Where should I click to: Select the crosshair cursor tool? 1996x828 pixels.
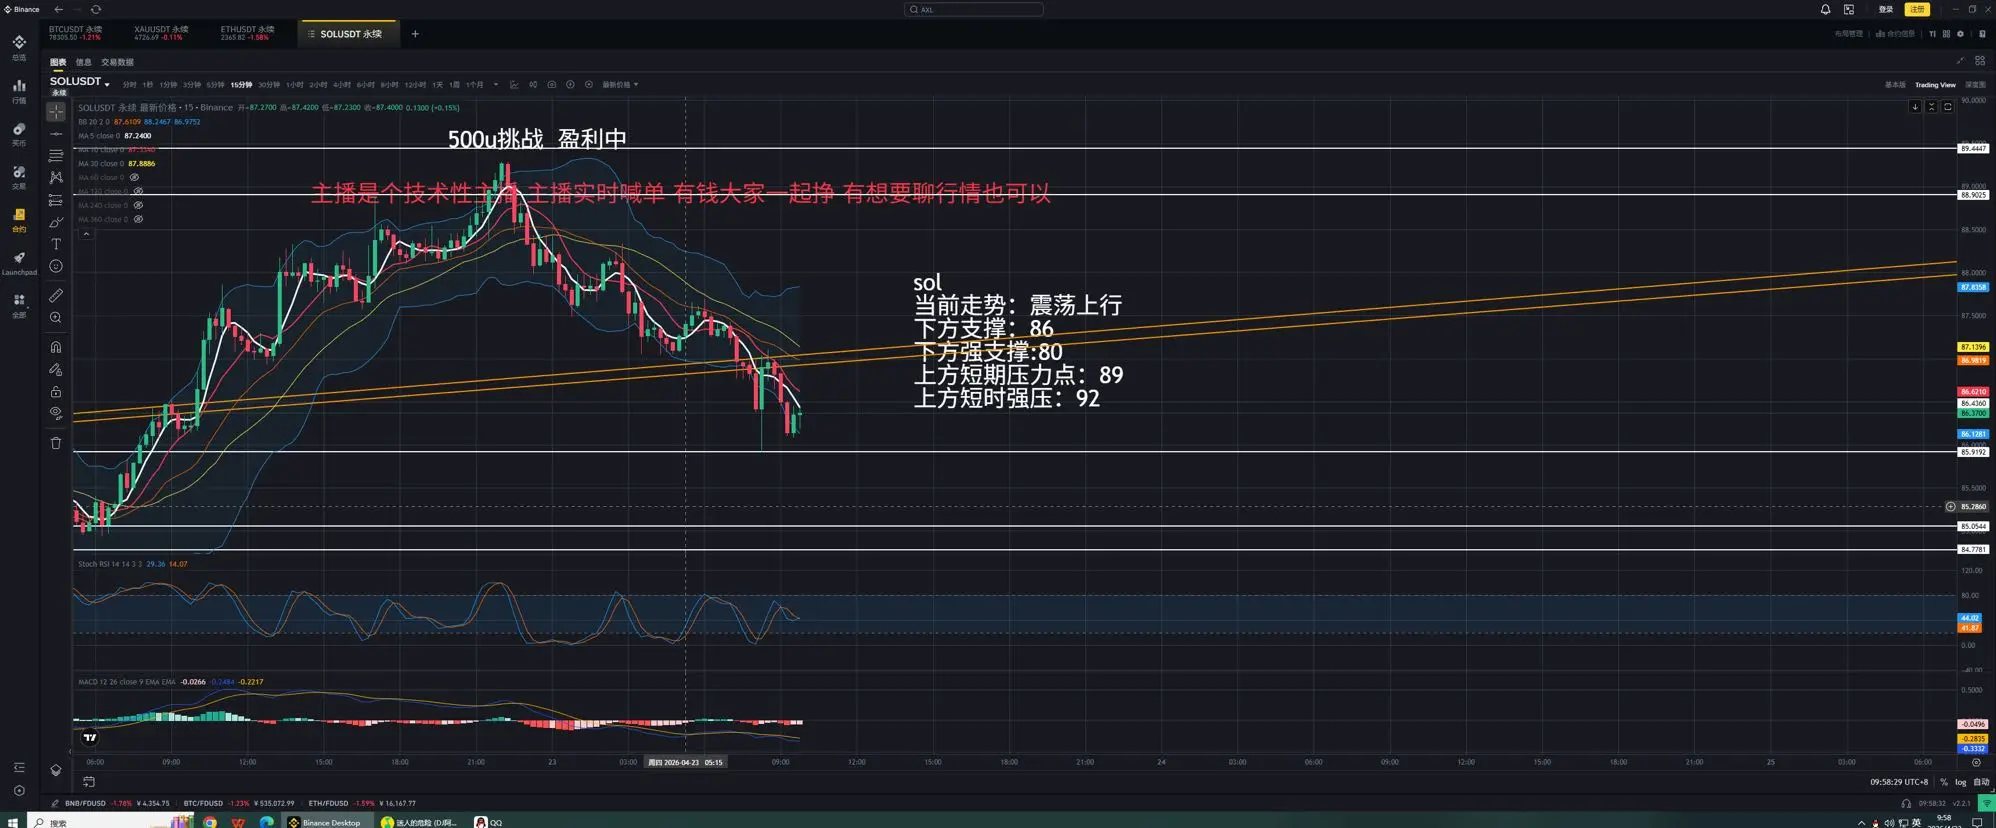pos(56,112)
